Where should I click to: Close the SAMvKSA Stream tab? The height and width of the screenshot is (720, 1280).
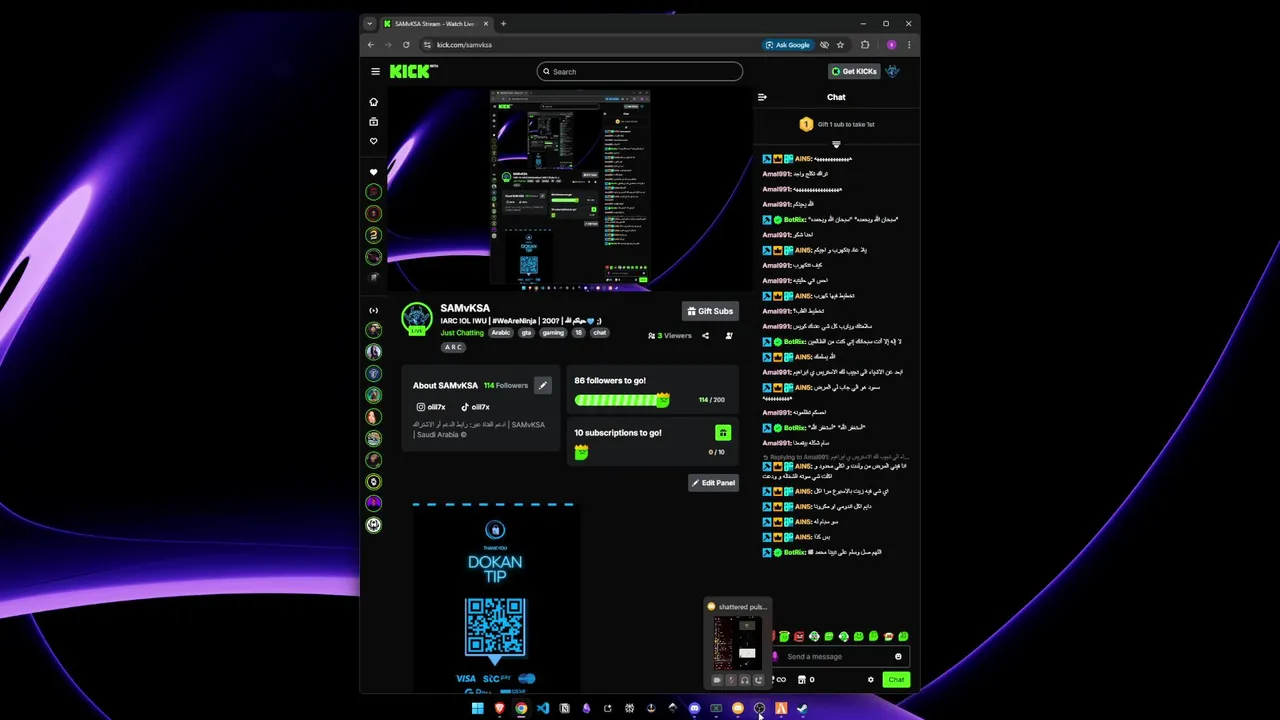(x=486, y=23)
